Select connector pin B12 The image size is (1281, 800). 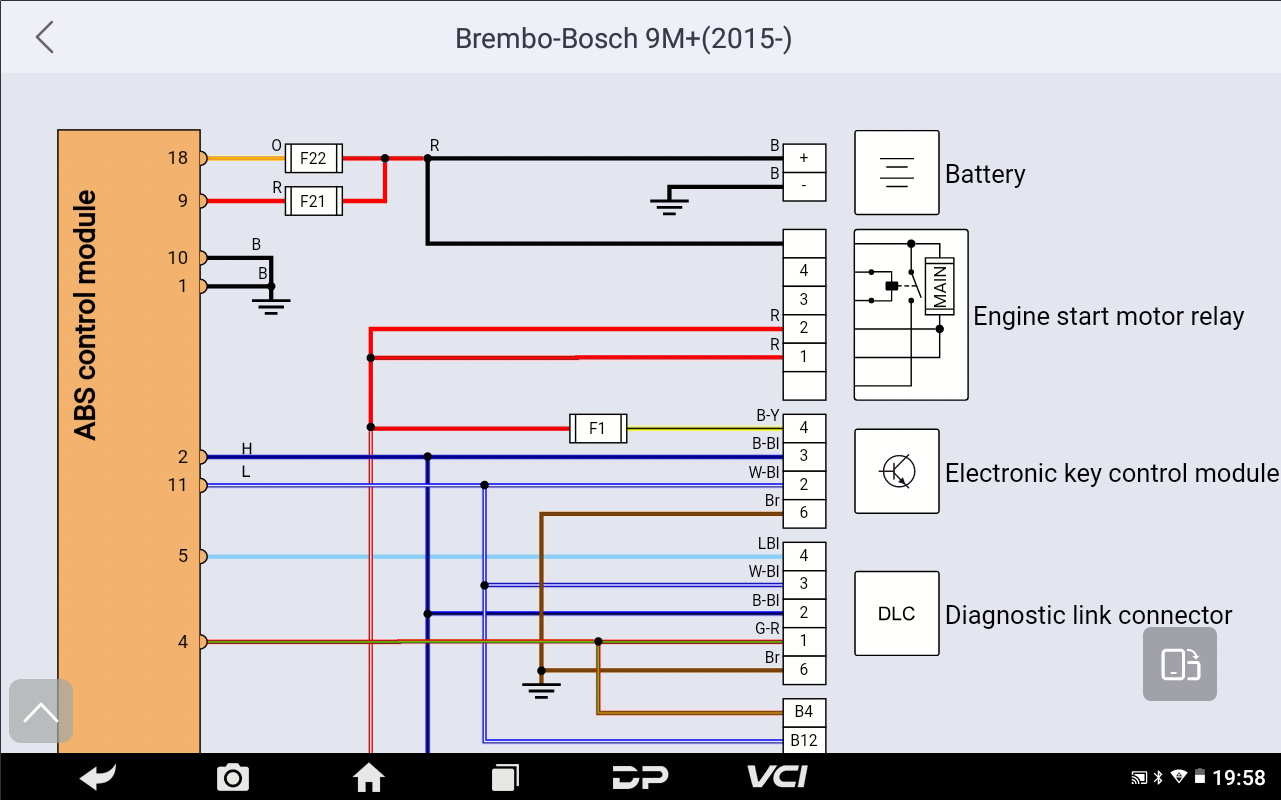click(x=804, y=741)
